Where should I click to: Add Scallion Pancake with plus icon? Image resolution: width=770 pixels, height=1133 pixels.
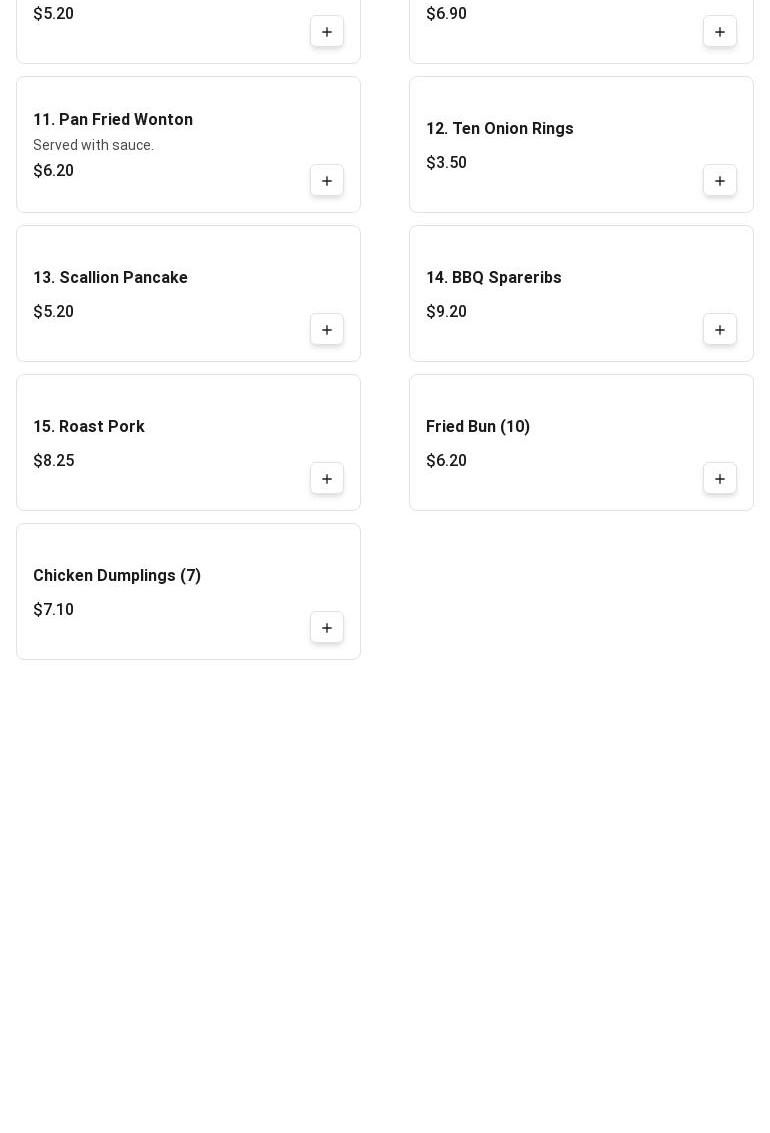[327, 330]
